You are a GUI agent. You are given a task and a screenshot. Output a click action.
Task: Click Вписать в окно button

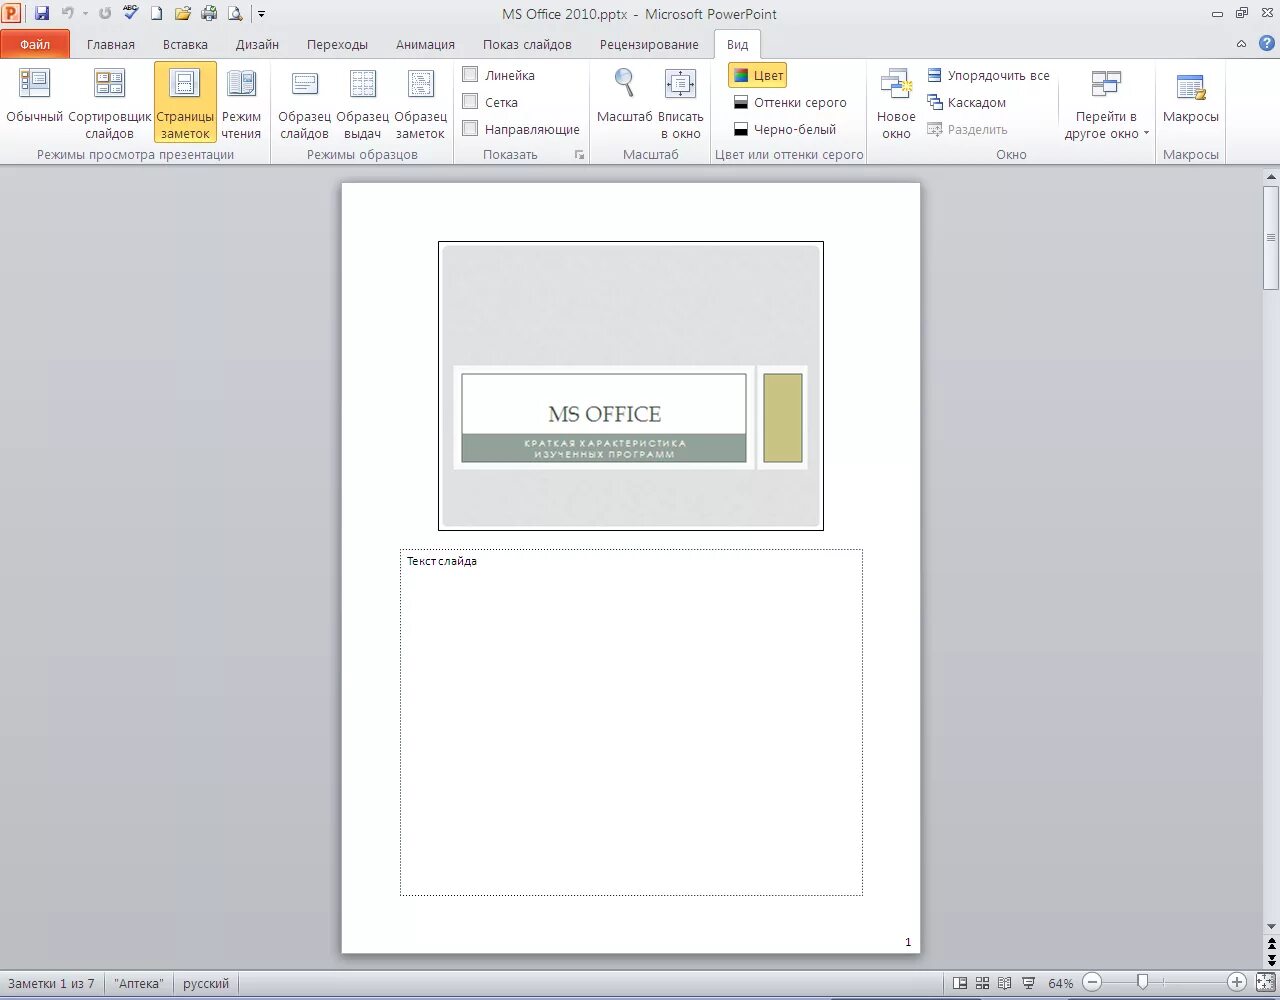[x=680, y=101]
